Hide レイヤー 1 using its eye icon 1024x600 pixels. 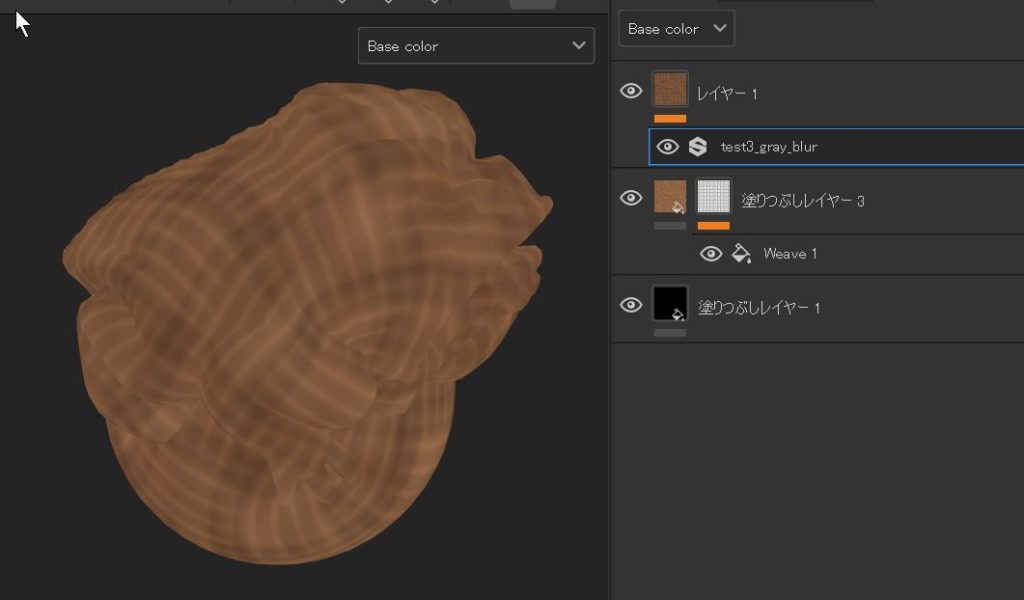[631, 91]
